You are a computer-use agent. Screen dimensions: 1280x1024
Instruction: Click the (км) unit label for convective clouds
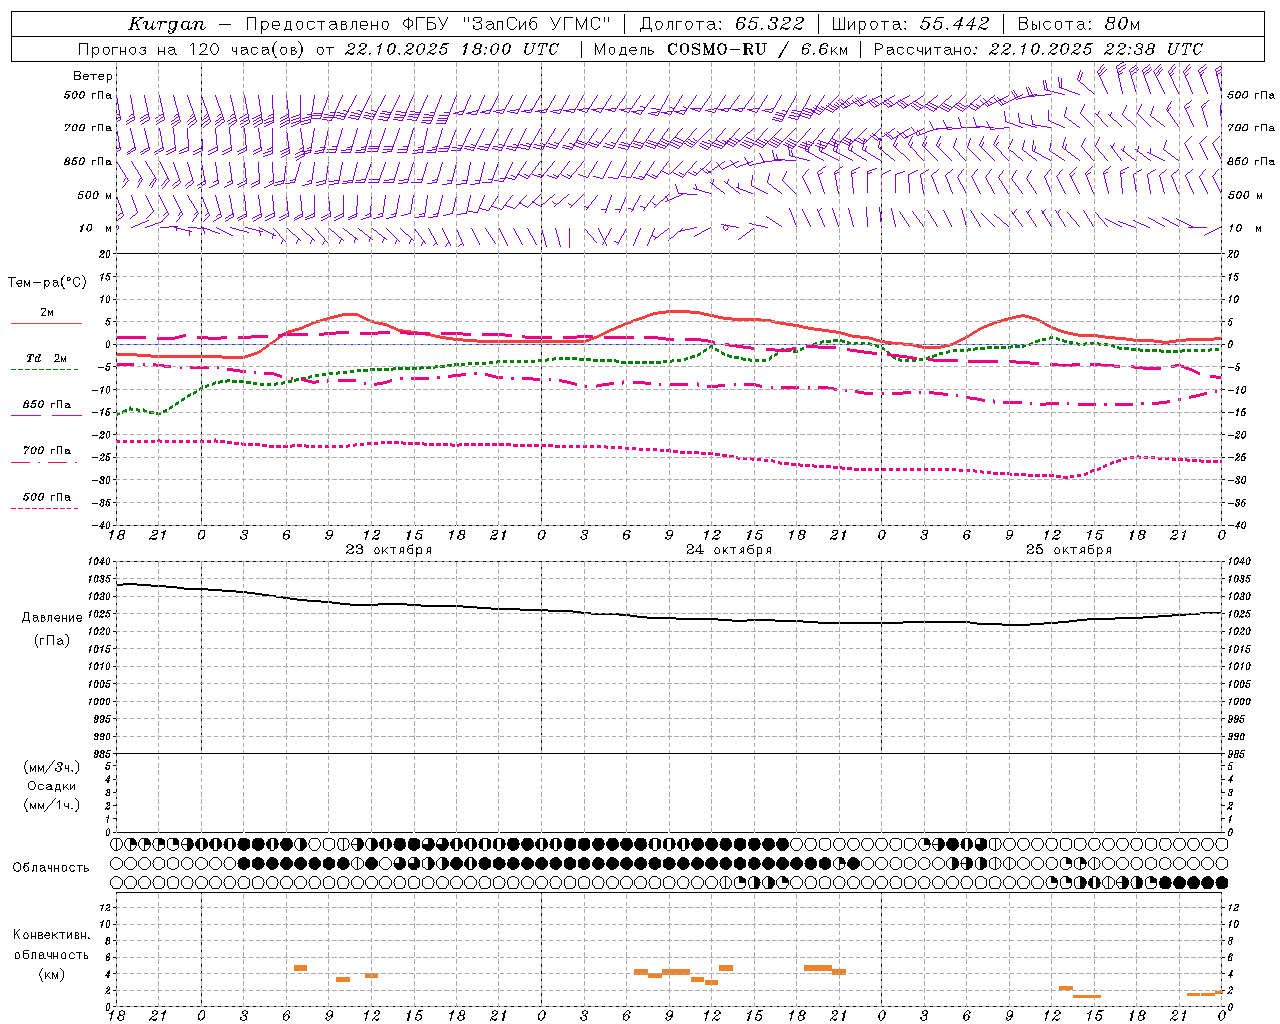tap(52, 974)
